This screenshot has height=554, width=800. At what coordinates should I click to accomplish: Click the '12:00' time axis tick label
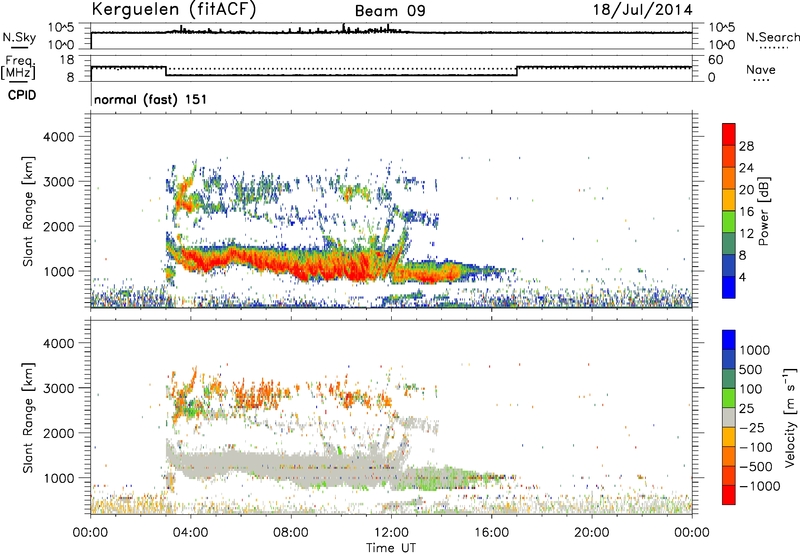391,533
